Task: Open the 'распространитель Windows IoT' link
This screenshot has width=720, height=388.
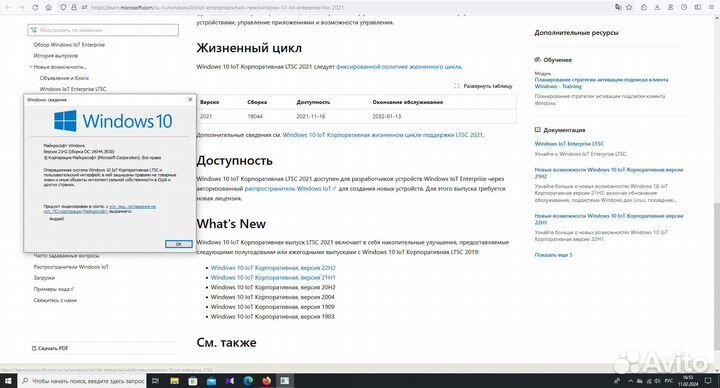Action: click(290, 189)
